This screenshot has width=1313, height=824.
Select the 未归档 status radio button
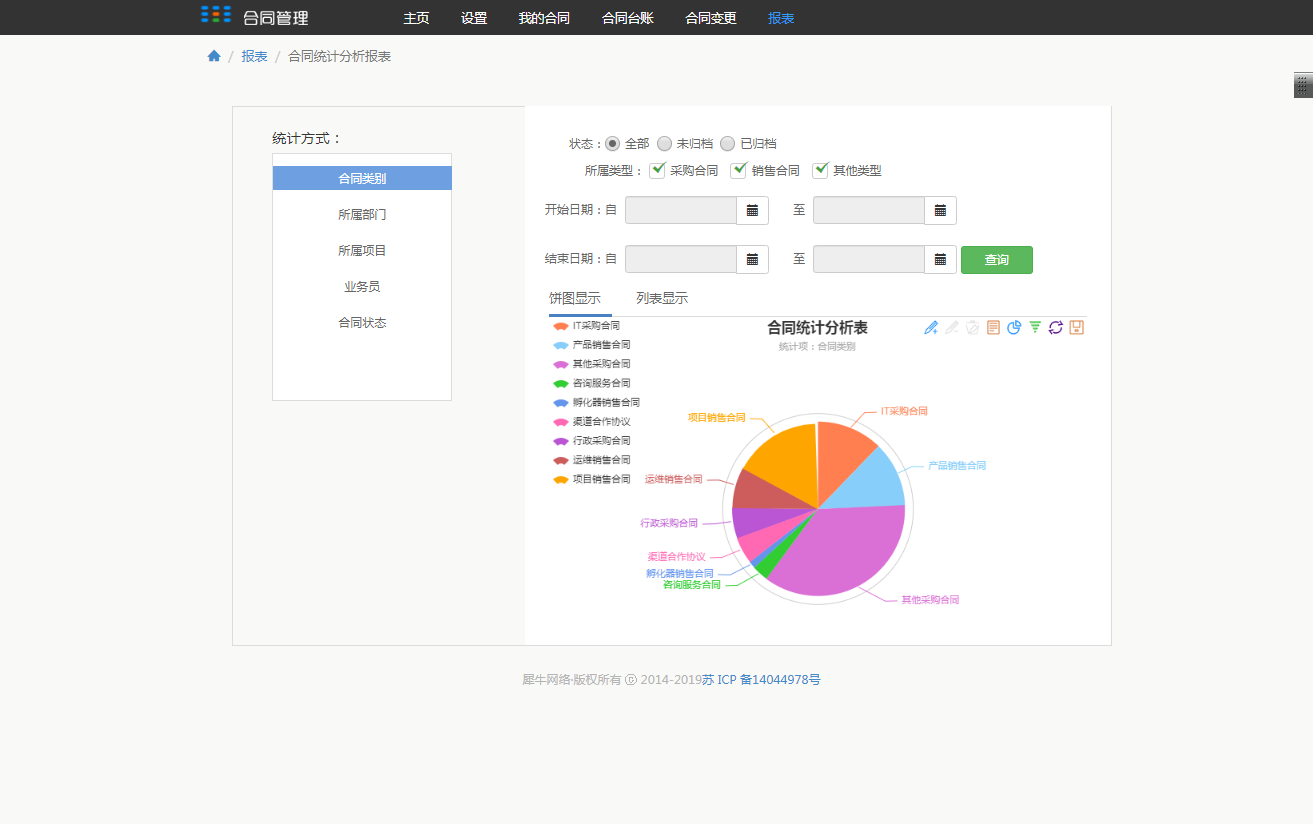[664, 143]
